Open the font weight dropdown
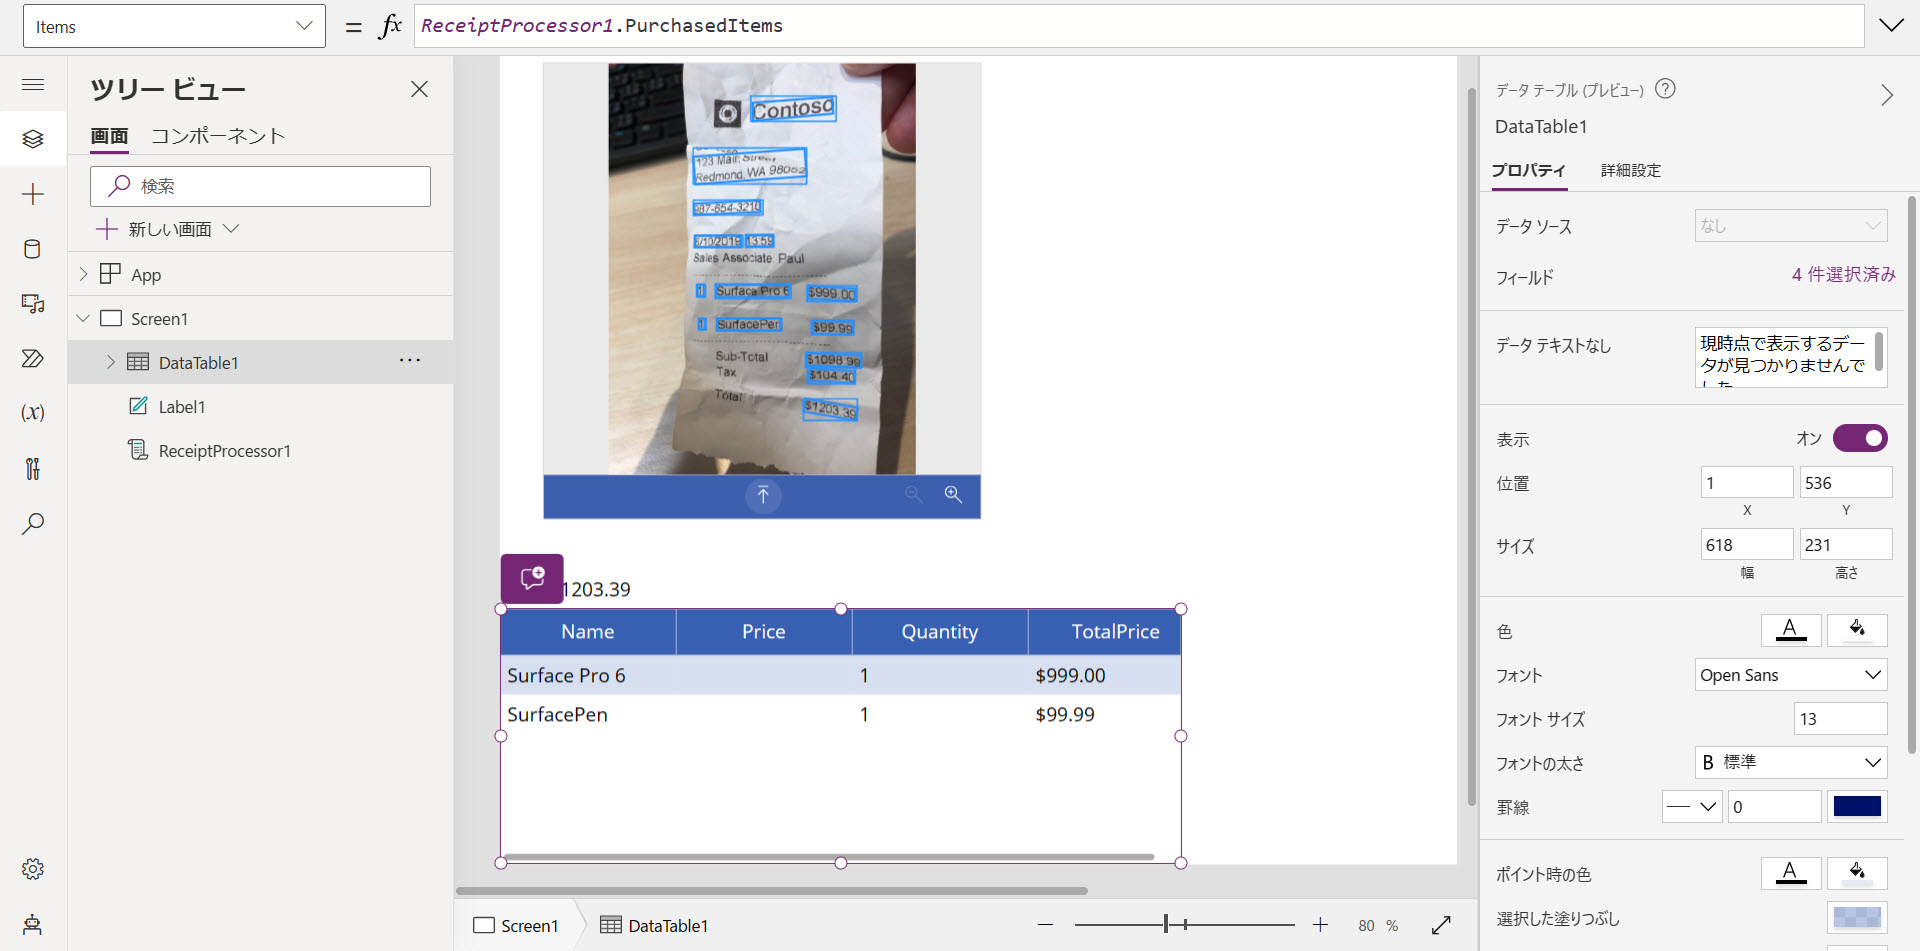Screen dimensions: 1920x951 click(x=1791, y=762)
